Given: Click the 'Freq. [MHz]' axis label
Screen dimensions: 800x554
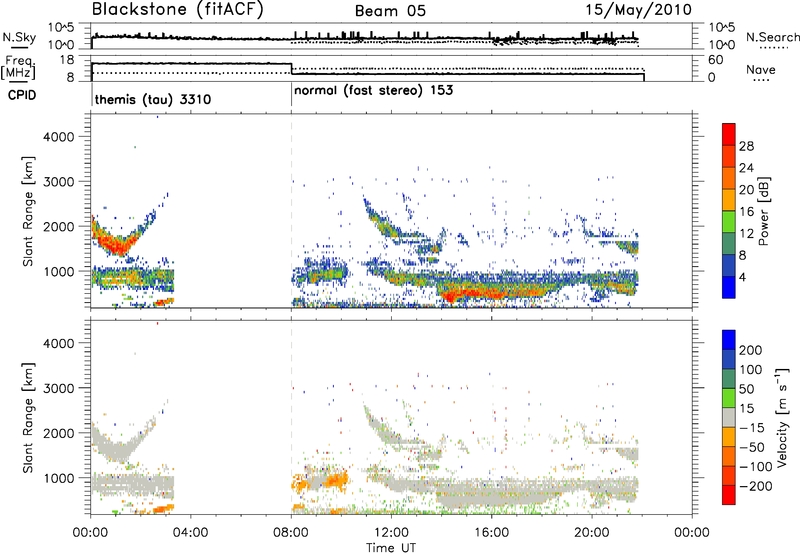Looking at the screenshot, I should [18, 68].
